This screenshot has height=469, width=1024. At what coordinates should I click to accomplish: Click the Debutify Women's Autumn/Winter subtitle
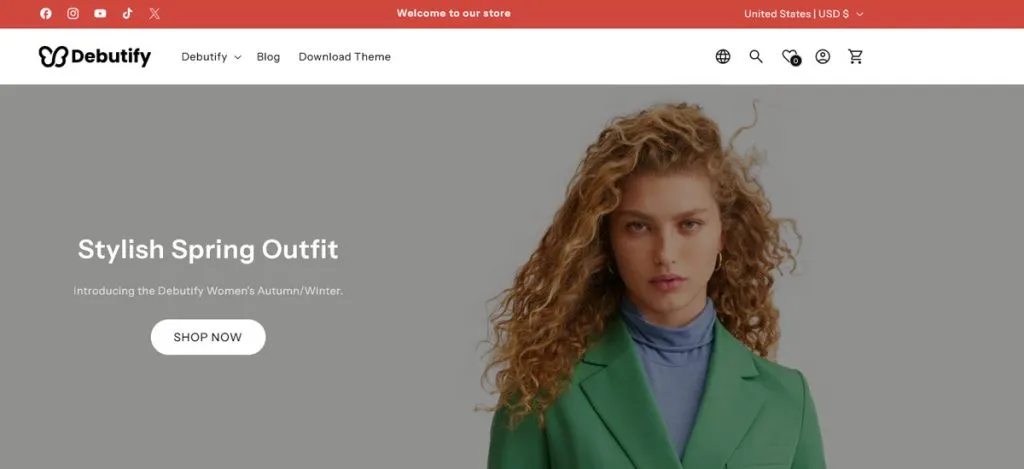(208, 291)
